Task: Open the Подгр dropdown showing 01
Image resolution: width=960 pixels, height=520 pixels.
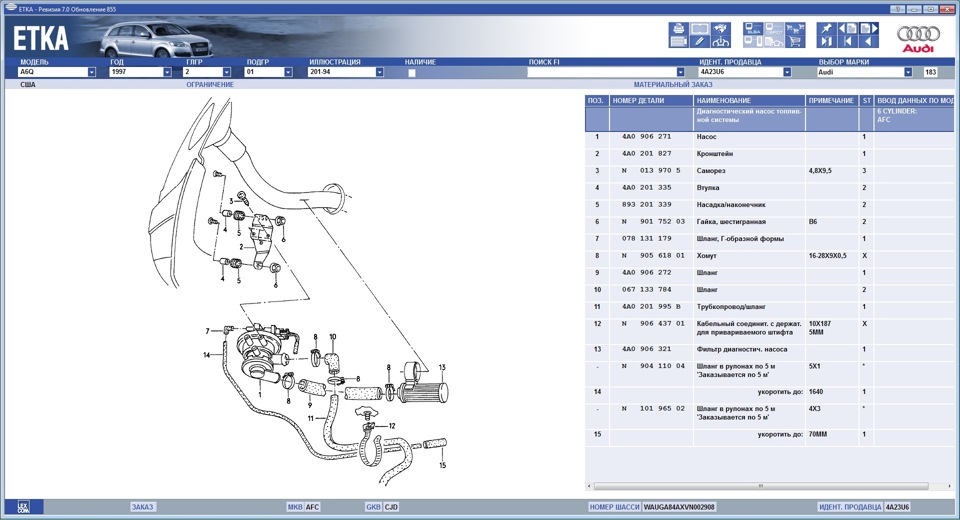Action: (288, 72)
